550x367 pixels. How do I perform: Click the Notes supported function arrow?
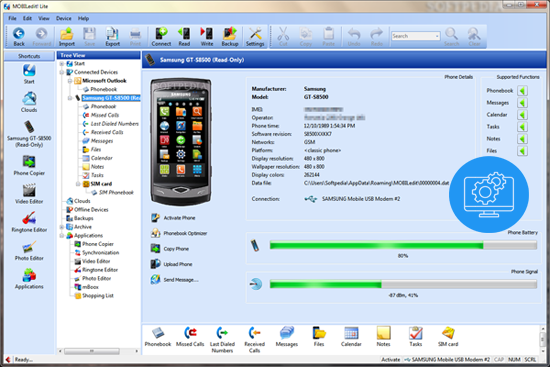[x=522, y=139]
